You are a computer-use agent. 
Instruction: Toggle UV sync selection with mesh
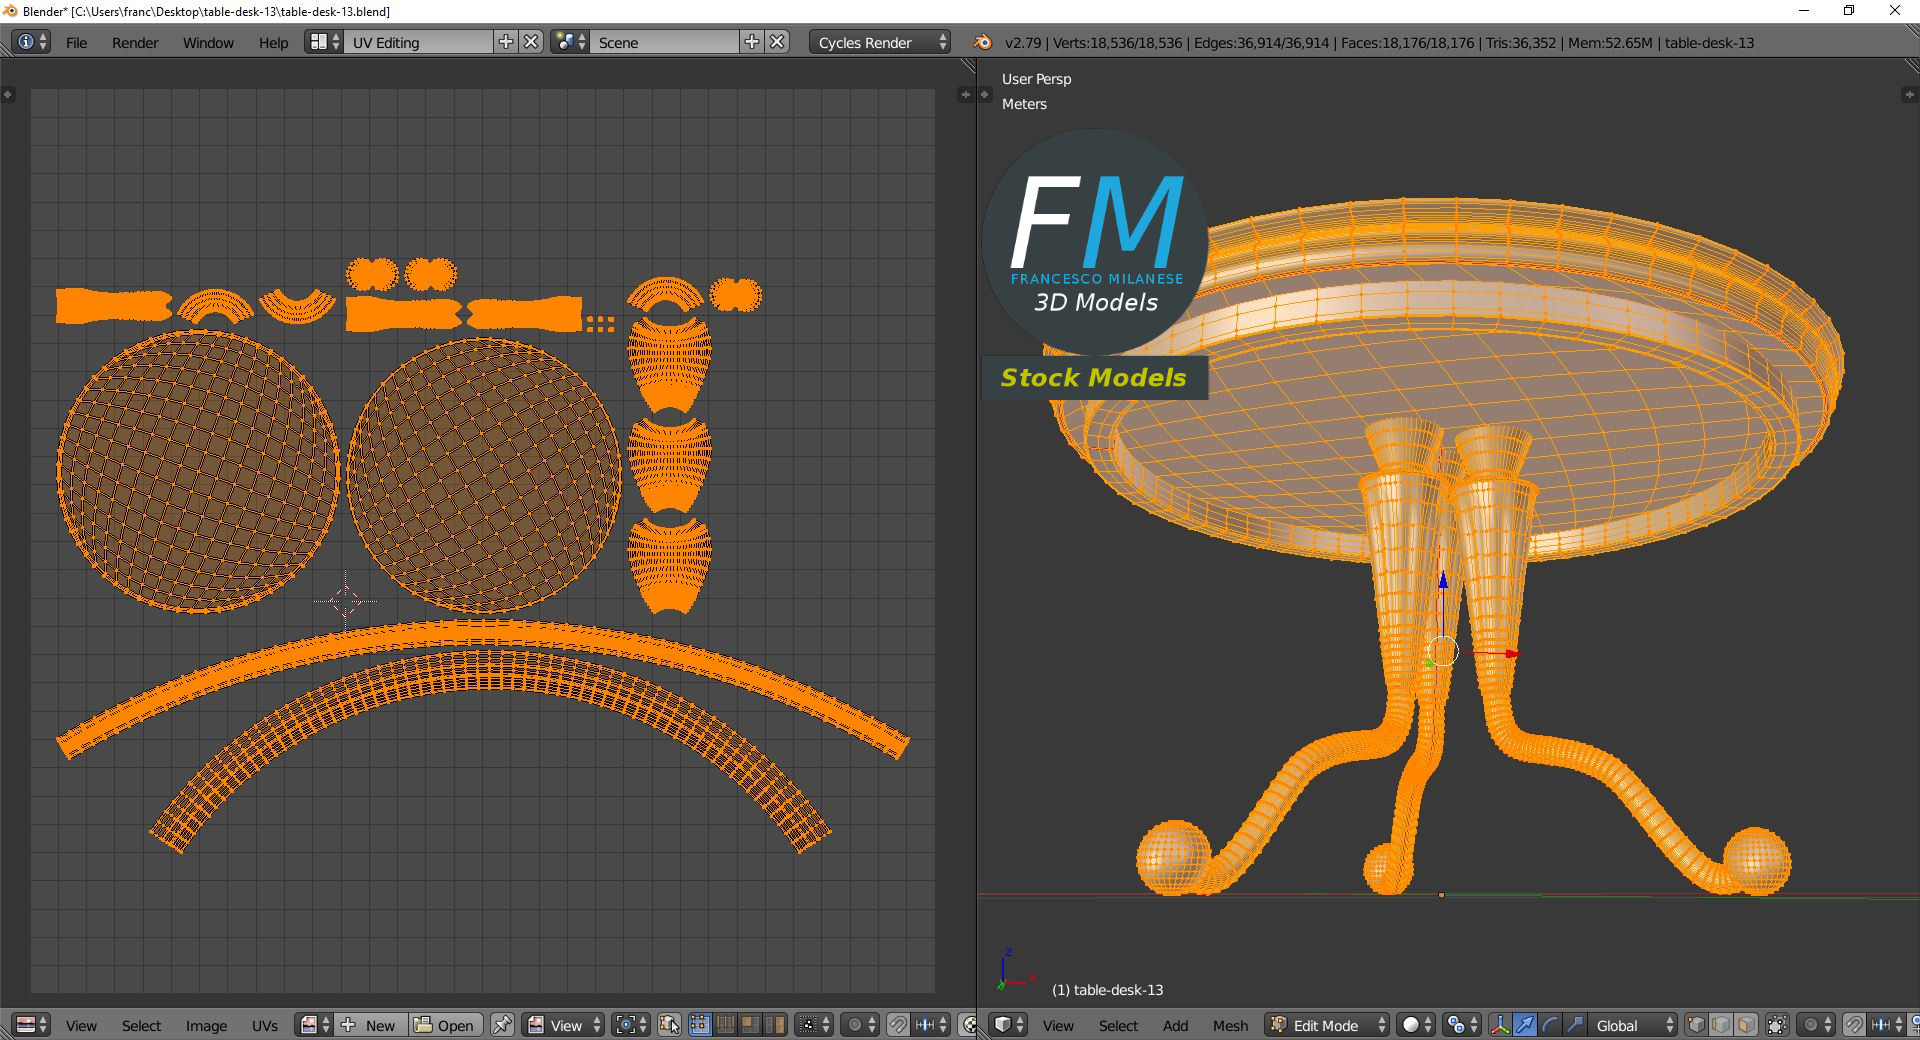[669, 1025]
